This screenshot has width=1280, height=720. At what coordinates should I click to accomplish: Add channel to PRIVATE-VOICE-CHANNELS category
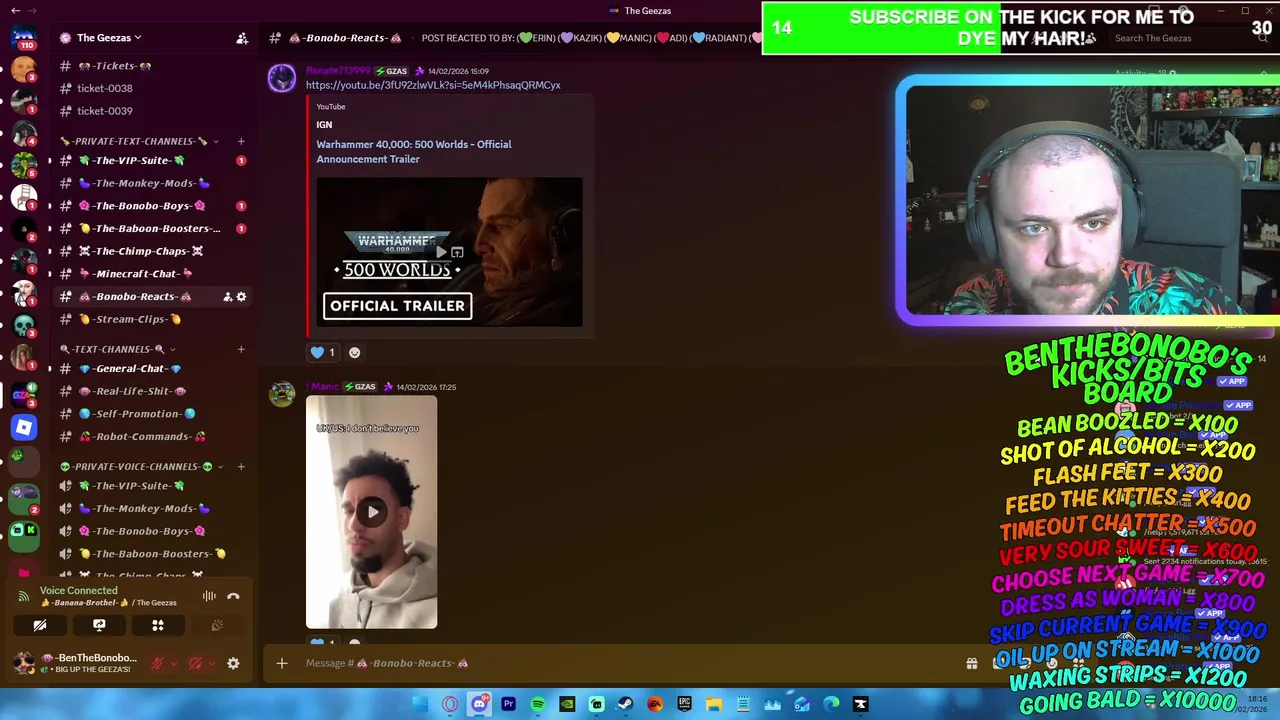click(x=241, y=466)
